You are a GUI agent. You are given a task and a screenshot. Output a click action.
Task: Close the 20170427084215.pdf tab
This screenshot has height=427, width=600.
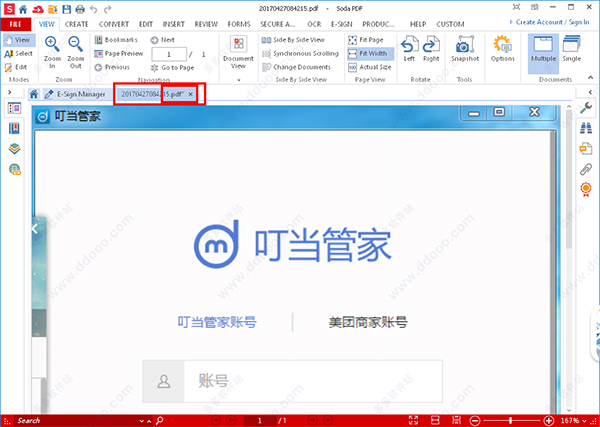tap(191, 94)
